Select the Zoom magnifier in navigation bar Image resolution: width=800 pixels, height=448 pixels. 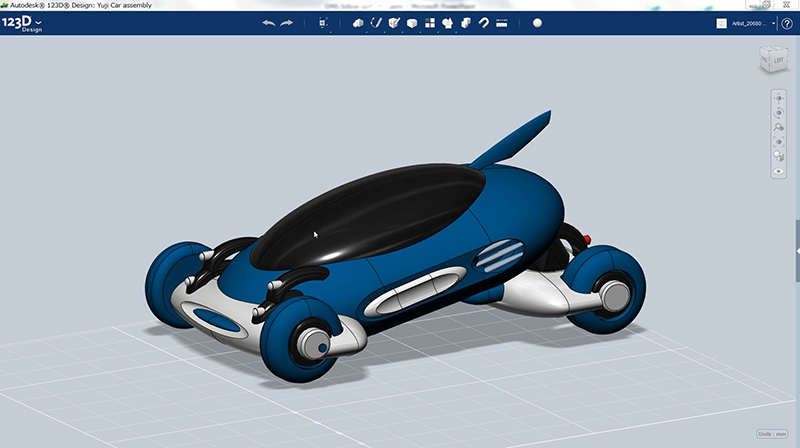(779, 128)
